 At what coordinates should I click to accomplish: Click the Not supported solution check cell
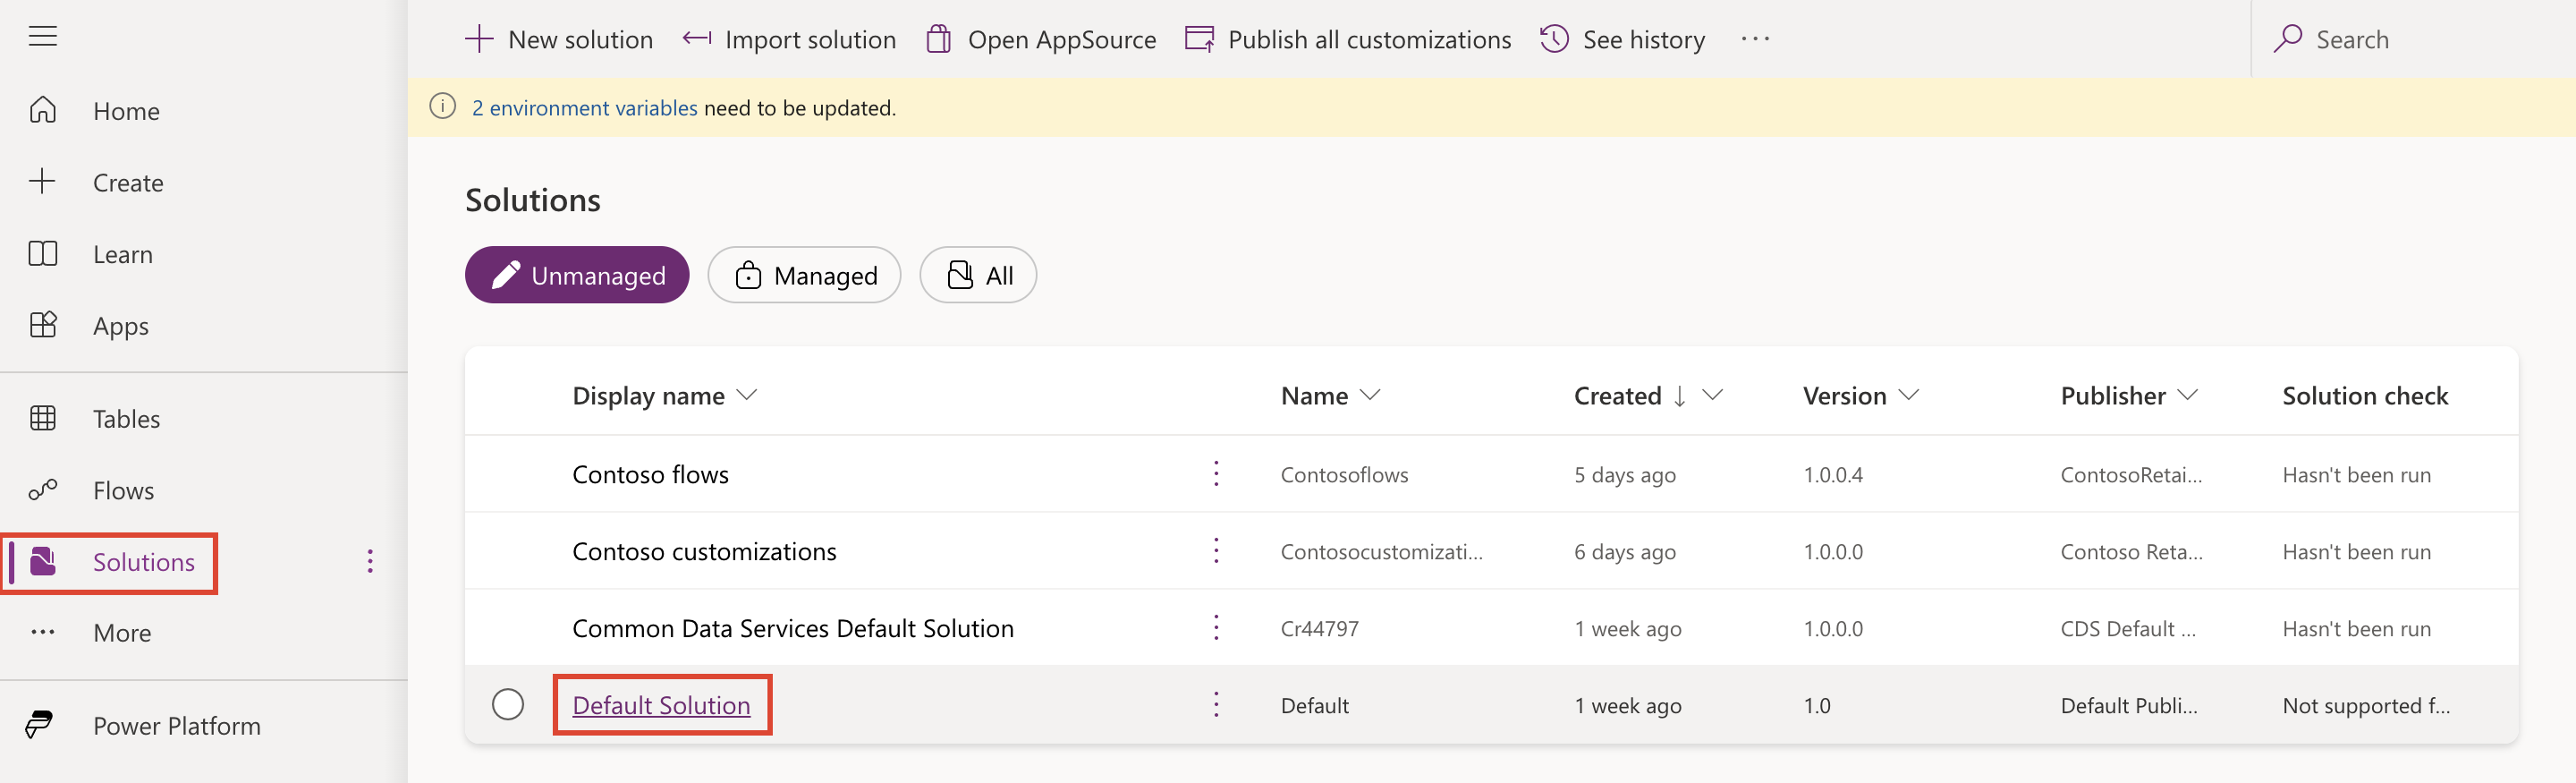(2366, 706)
